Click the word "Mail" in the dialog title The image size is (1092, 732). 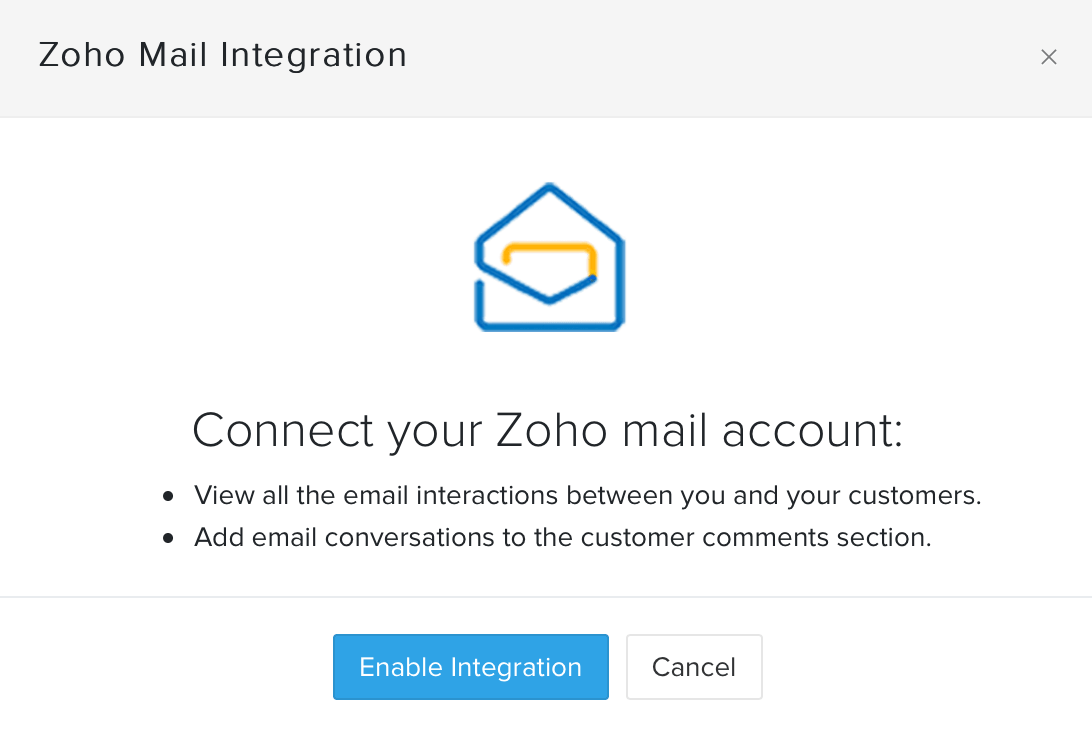(174, 55)
